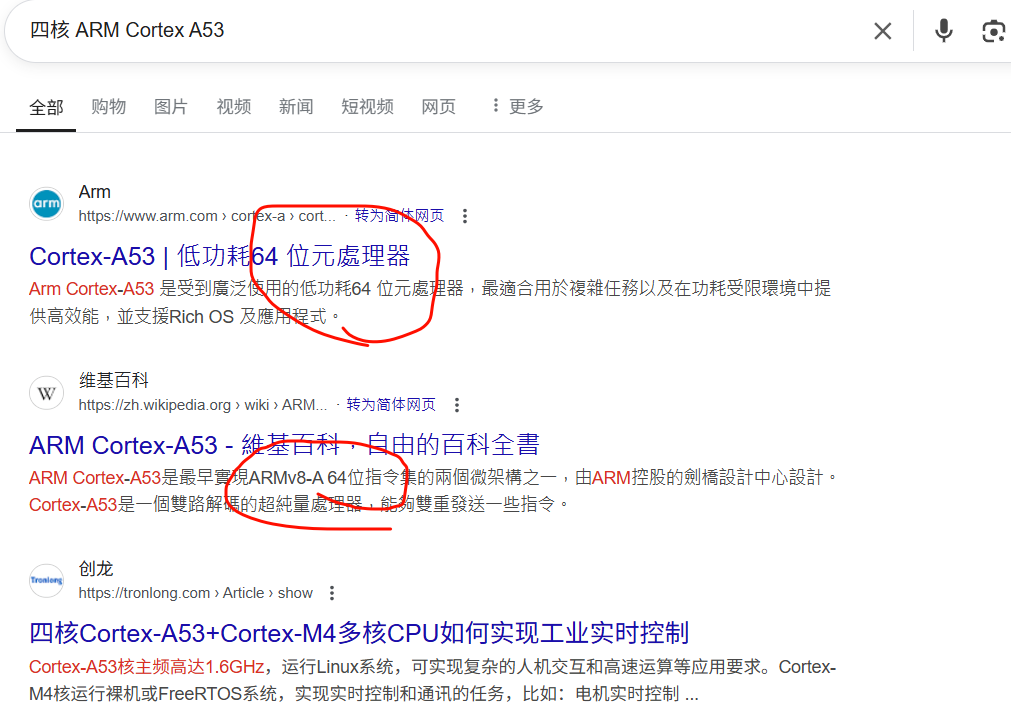
Task: Switch to the 短视频 tab
Action: click(x=367, y=106)
